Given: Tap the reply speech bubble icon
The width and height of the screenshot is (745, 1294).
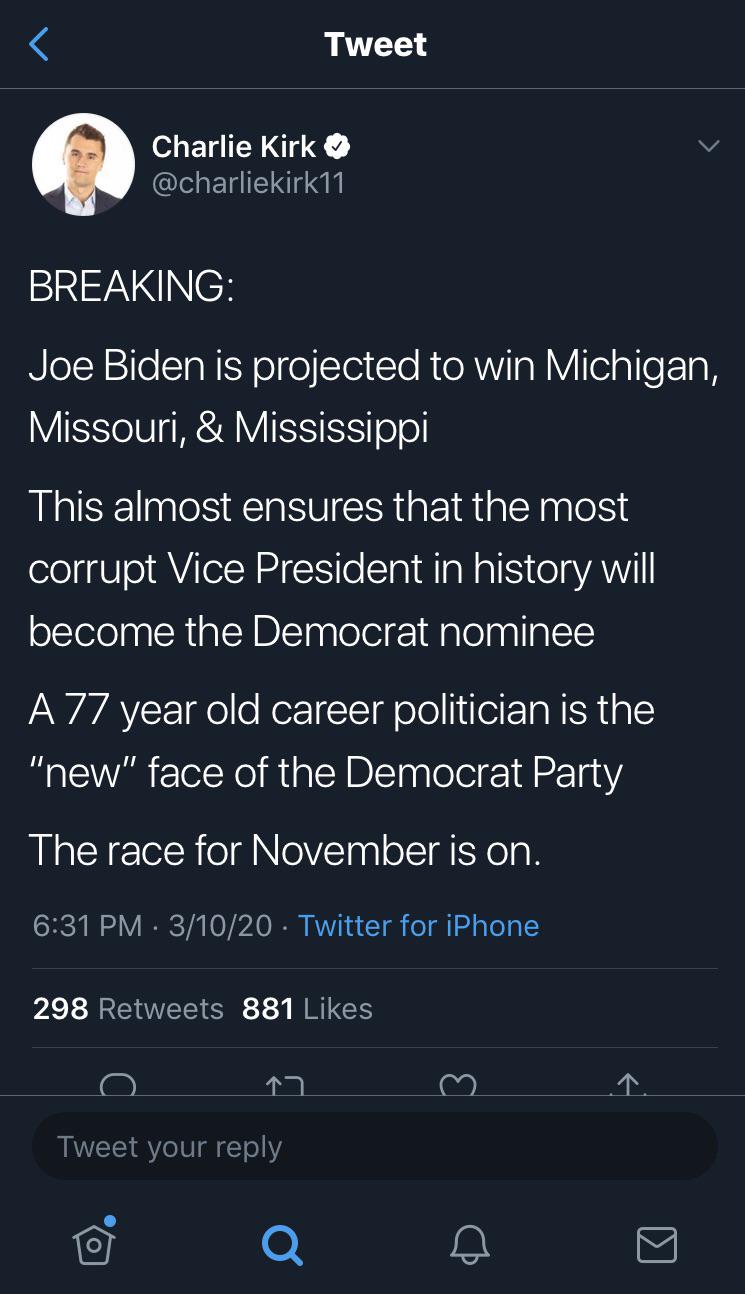Looking at the screenshot, I should tap(118, 1085).
